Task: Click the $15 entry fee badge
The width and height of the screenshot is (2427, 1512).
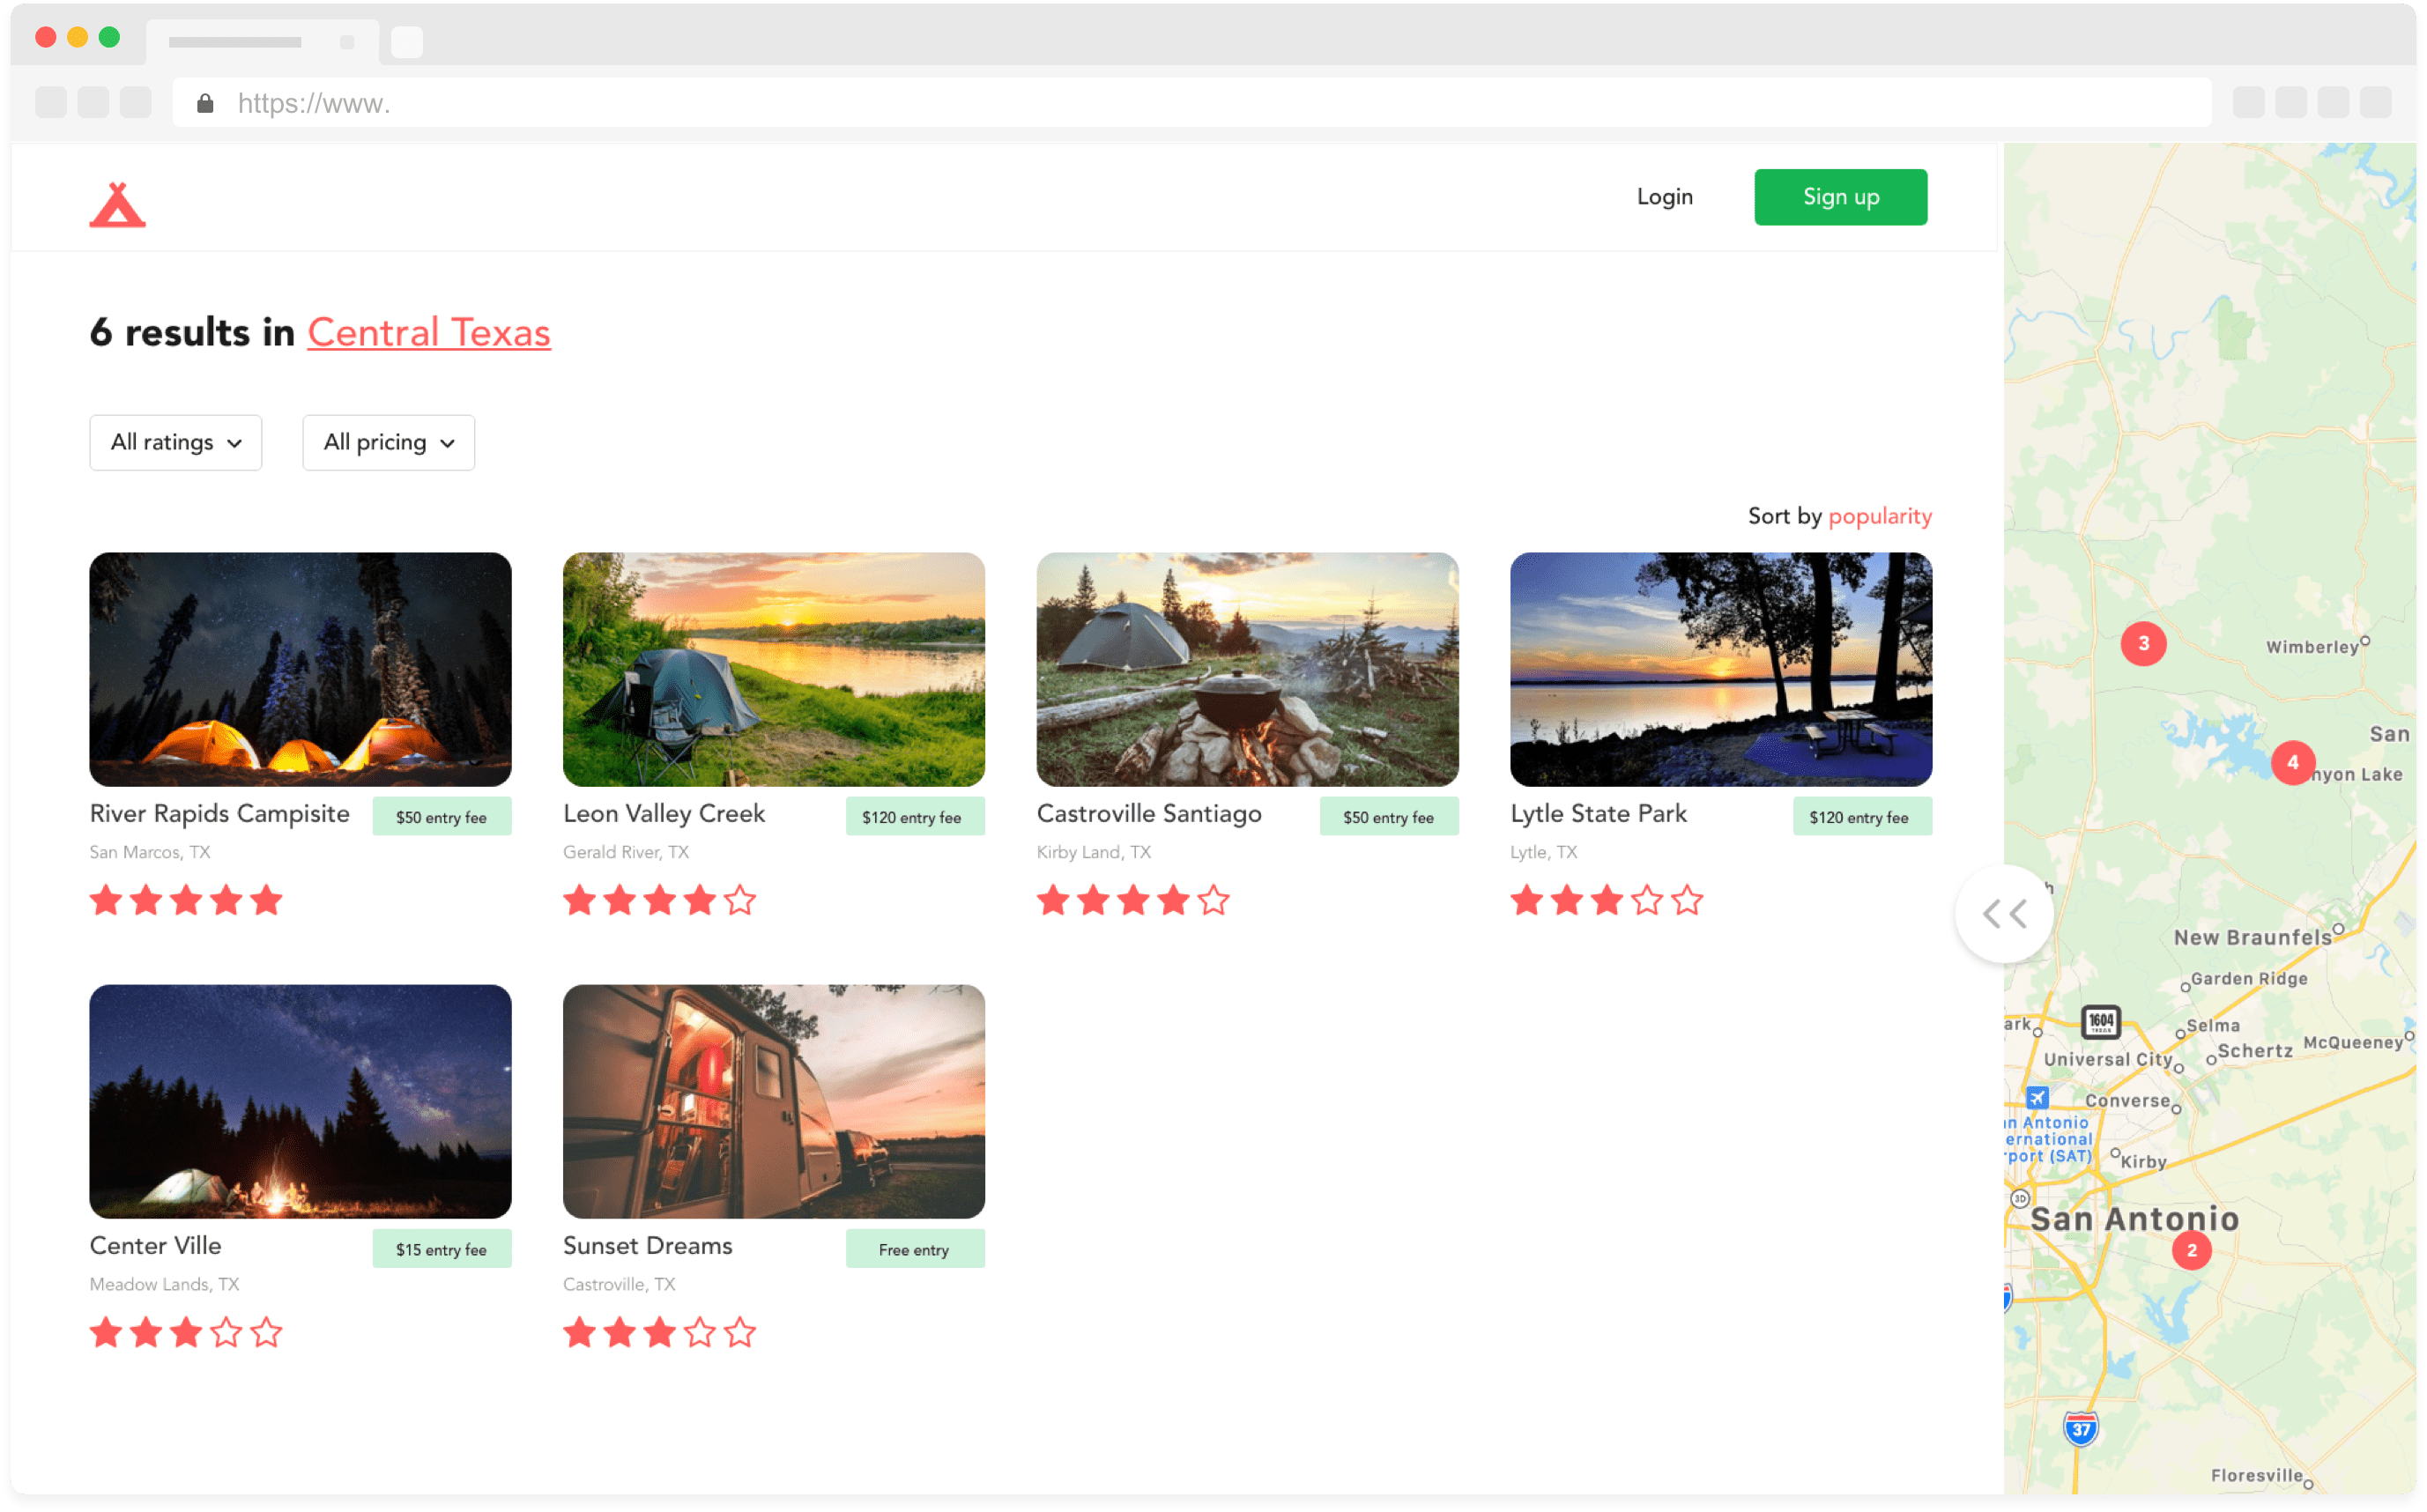Action: 442,1249
